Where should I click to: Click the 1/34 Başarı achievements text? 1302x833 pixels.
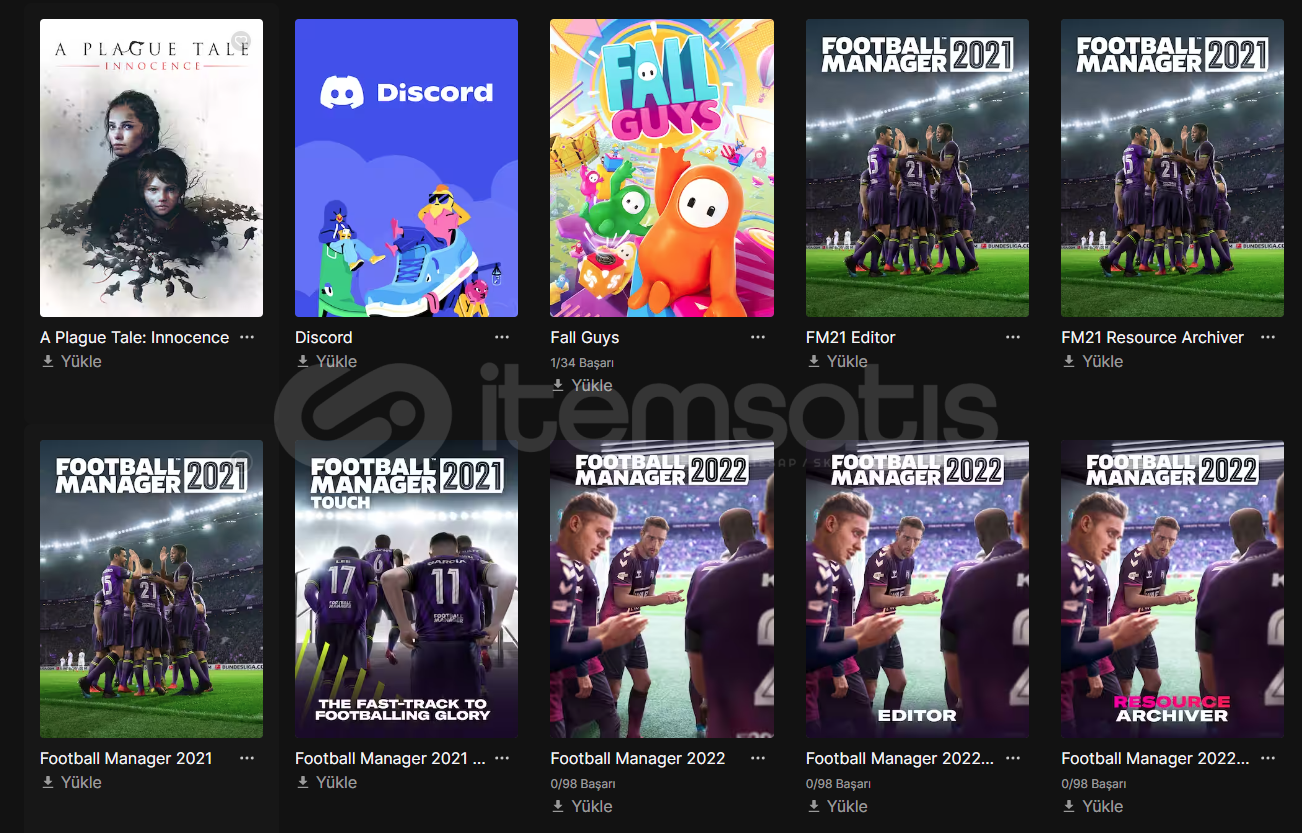tap(582, 363)
